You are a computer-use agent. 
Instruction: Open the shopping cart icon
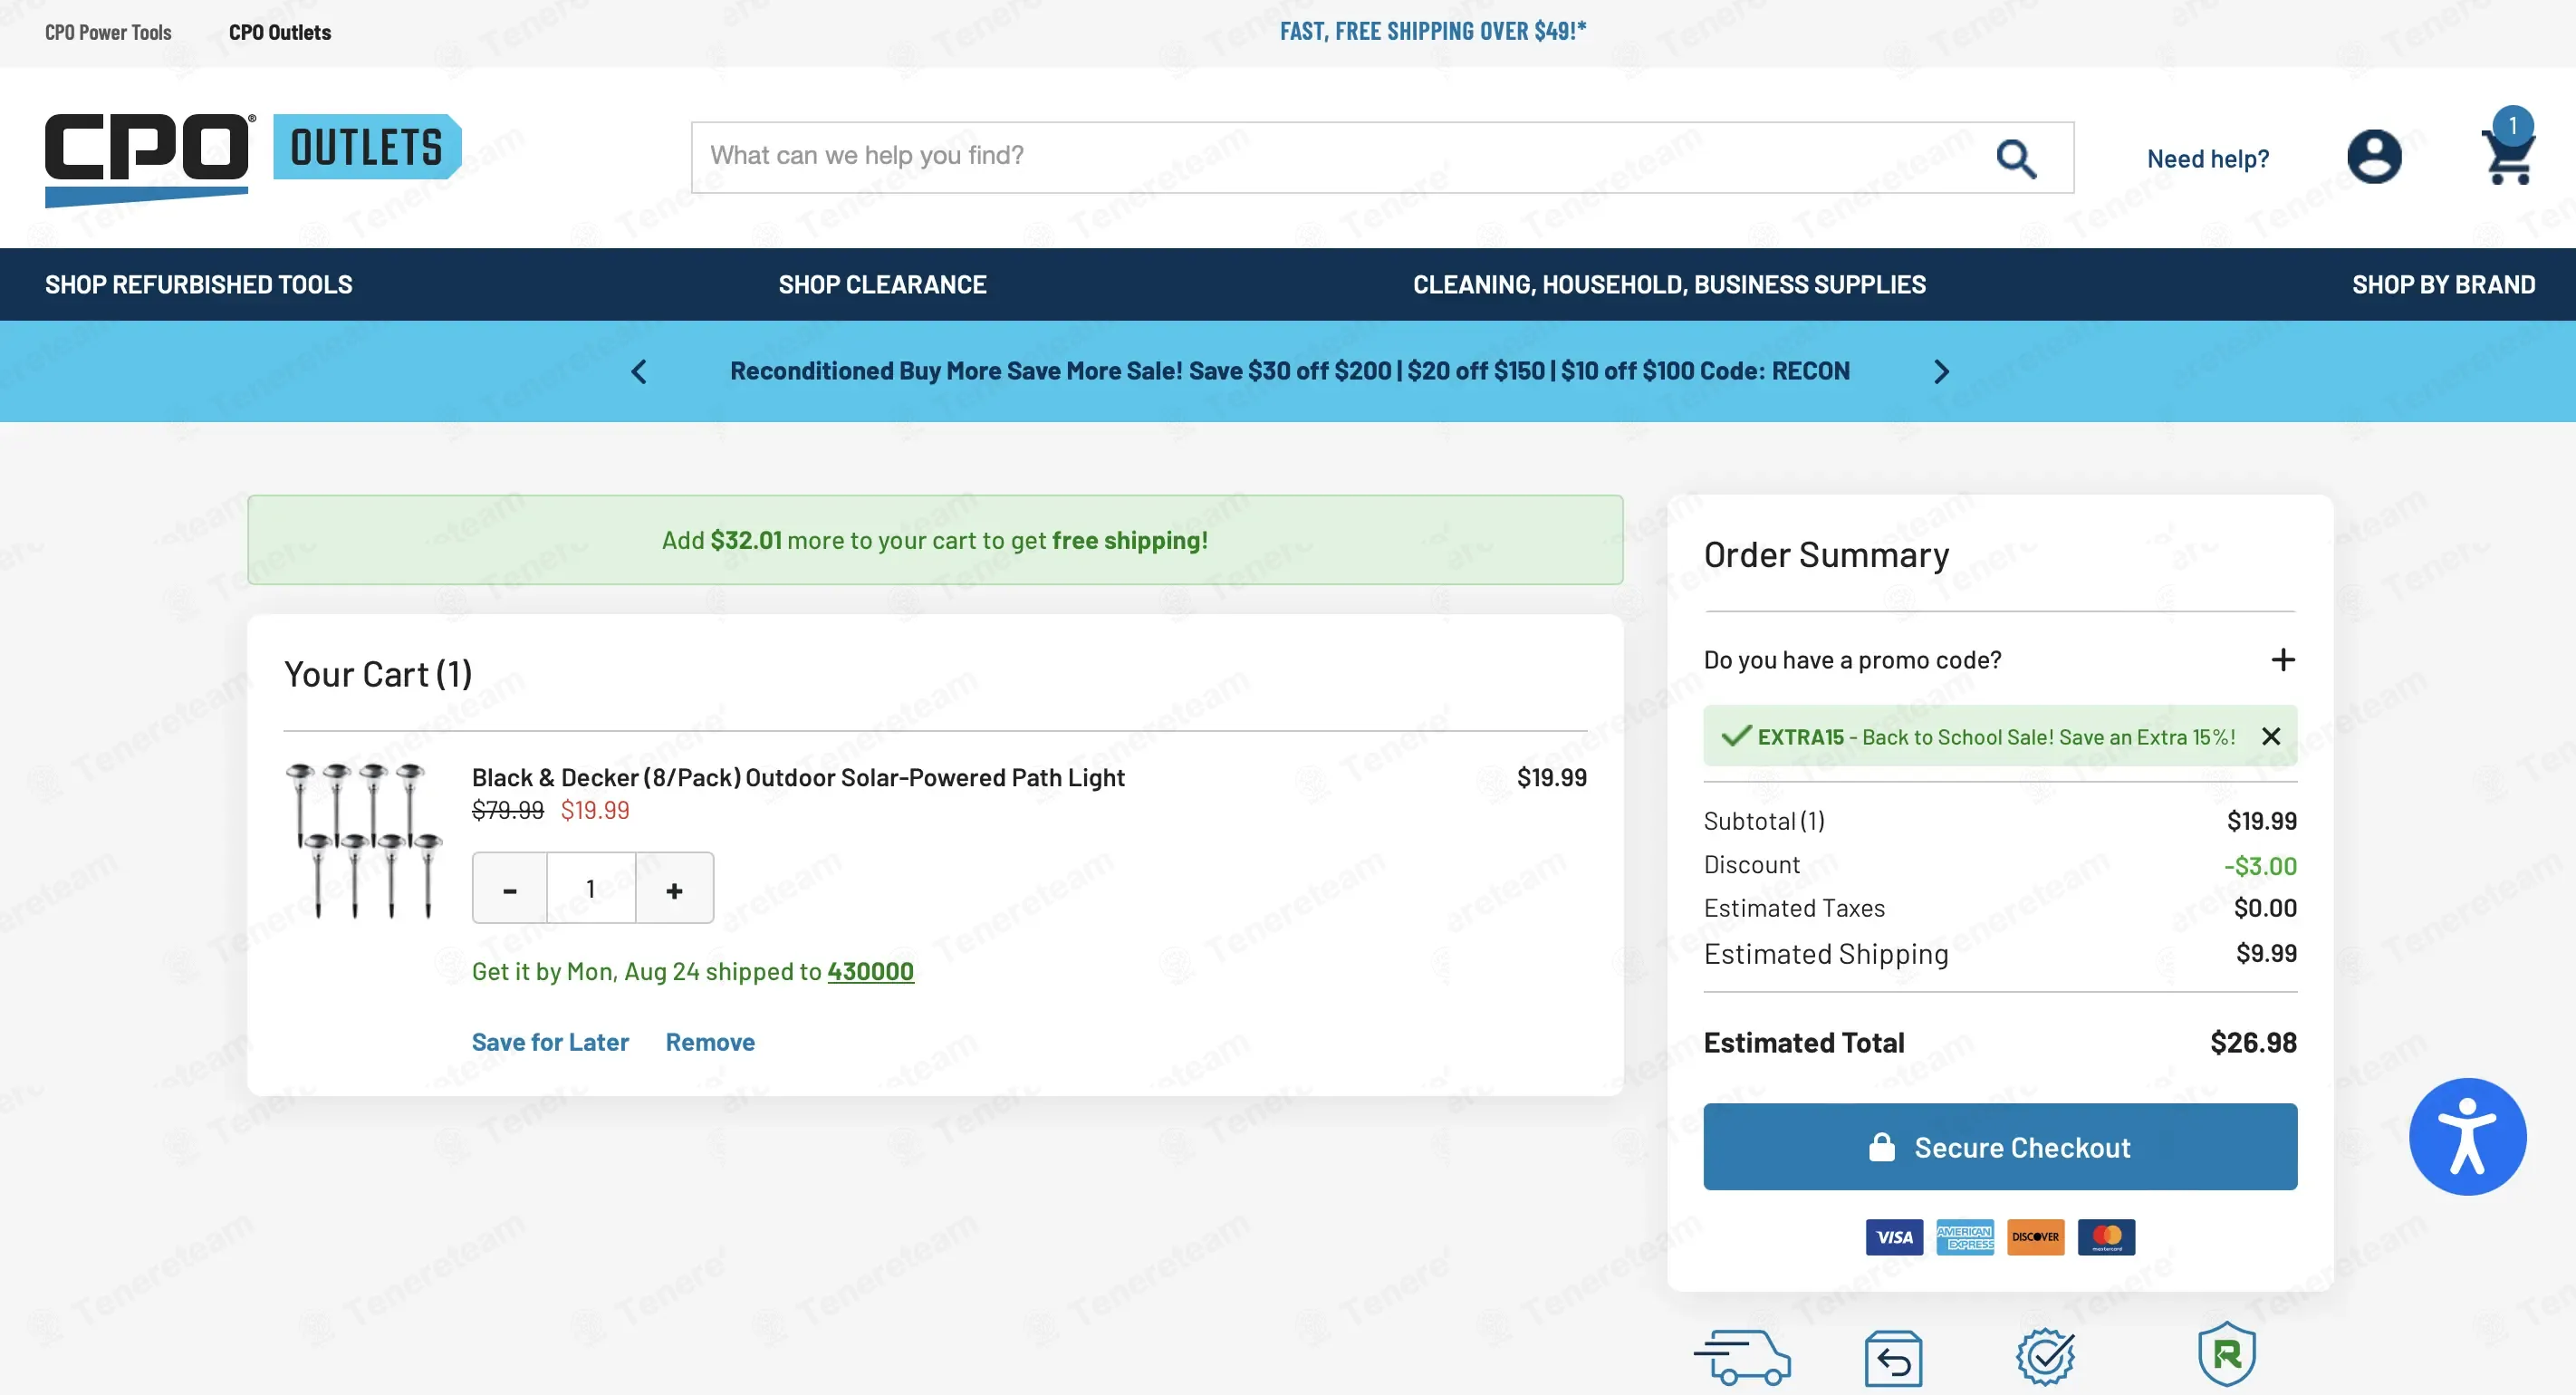pos(2507,148)
